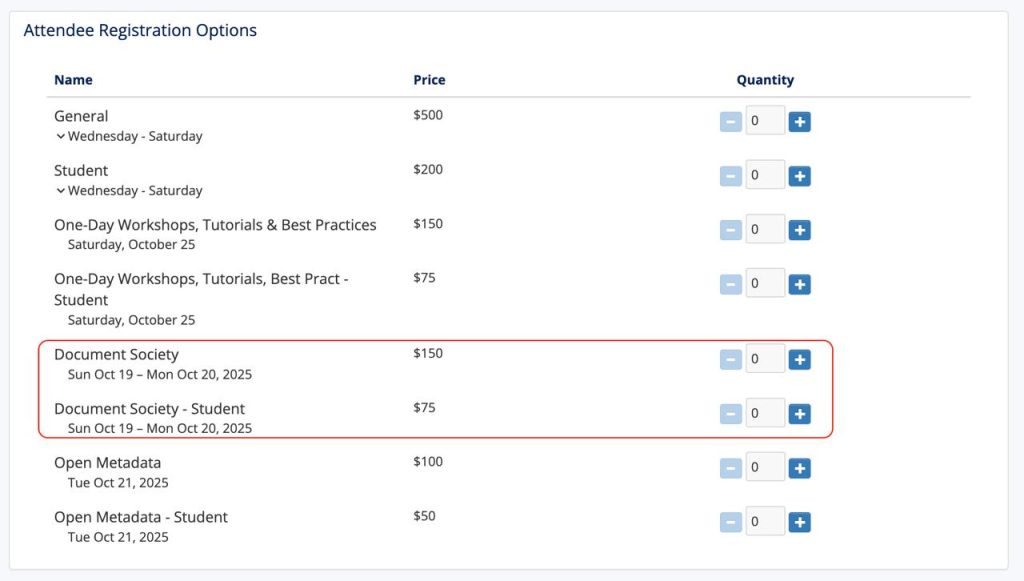Decrease Document Society quantity
The width and height of the screenshot is (1024, 581).
731,359
